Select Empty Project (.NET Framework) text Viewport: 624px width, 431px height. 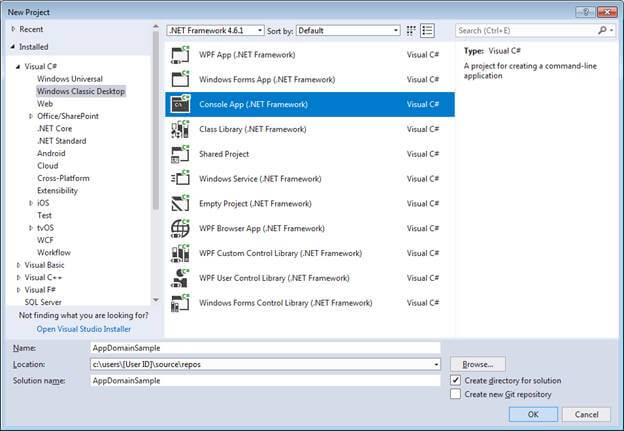pyautogui.click(x=255, y=204)
